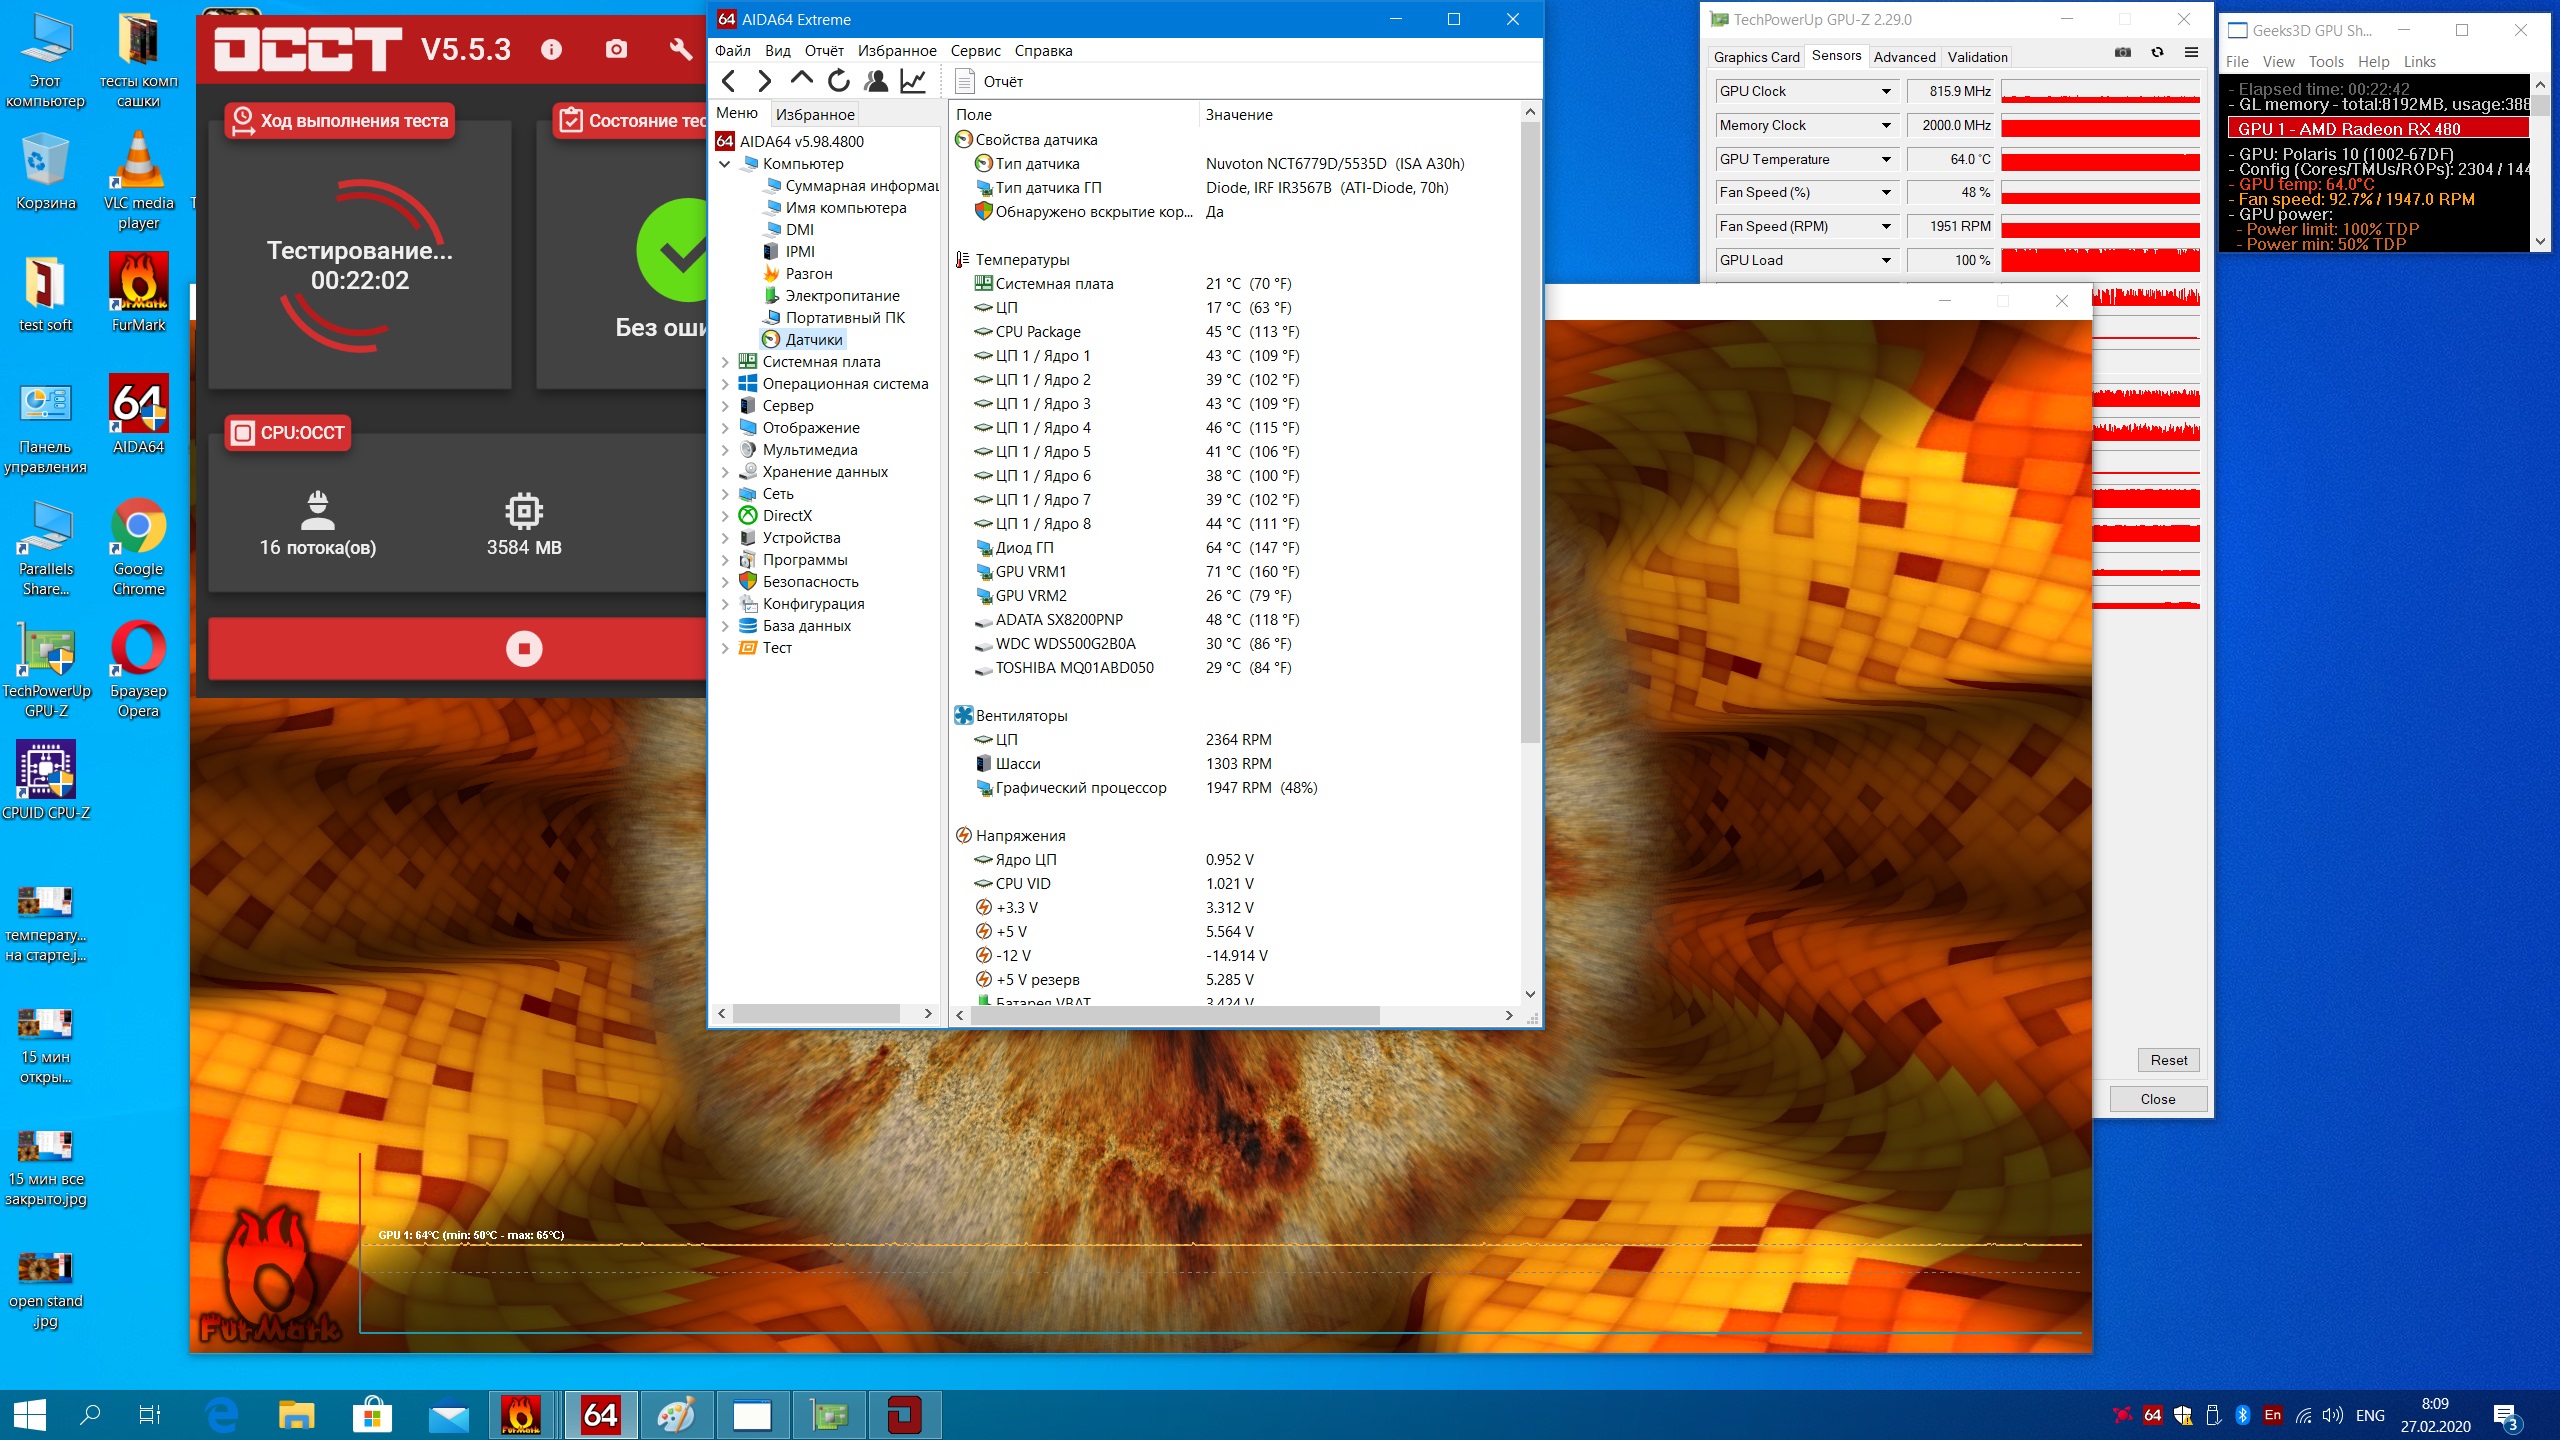Click AIDA64 refresh toolbar icon
This screenshot has width=2560, height=1440.
(839, 81)
